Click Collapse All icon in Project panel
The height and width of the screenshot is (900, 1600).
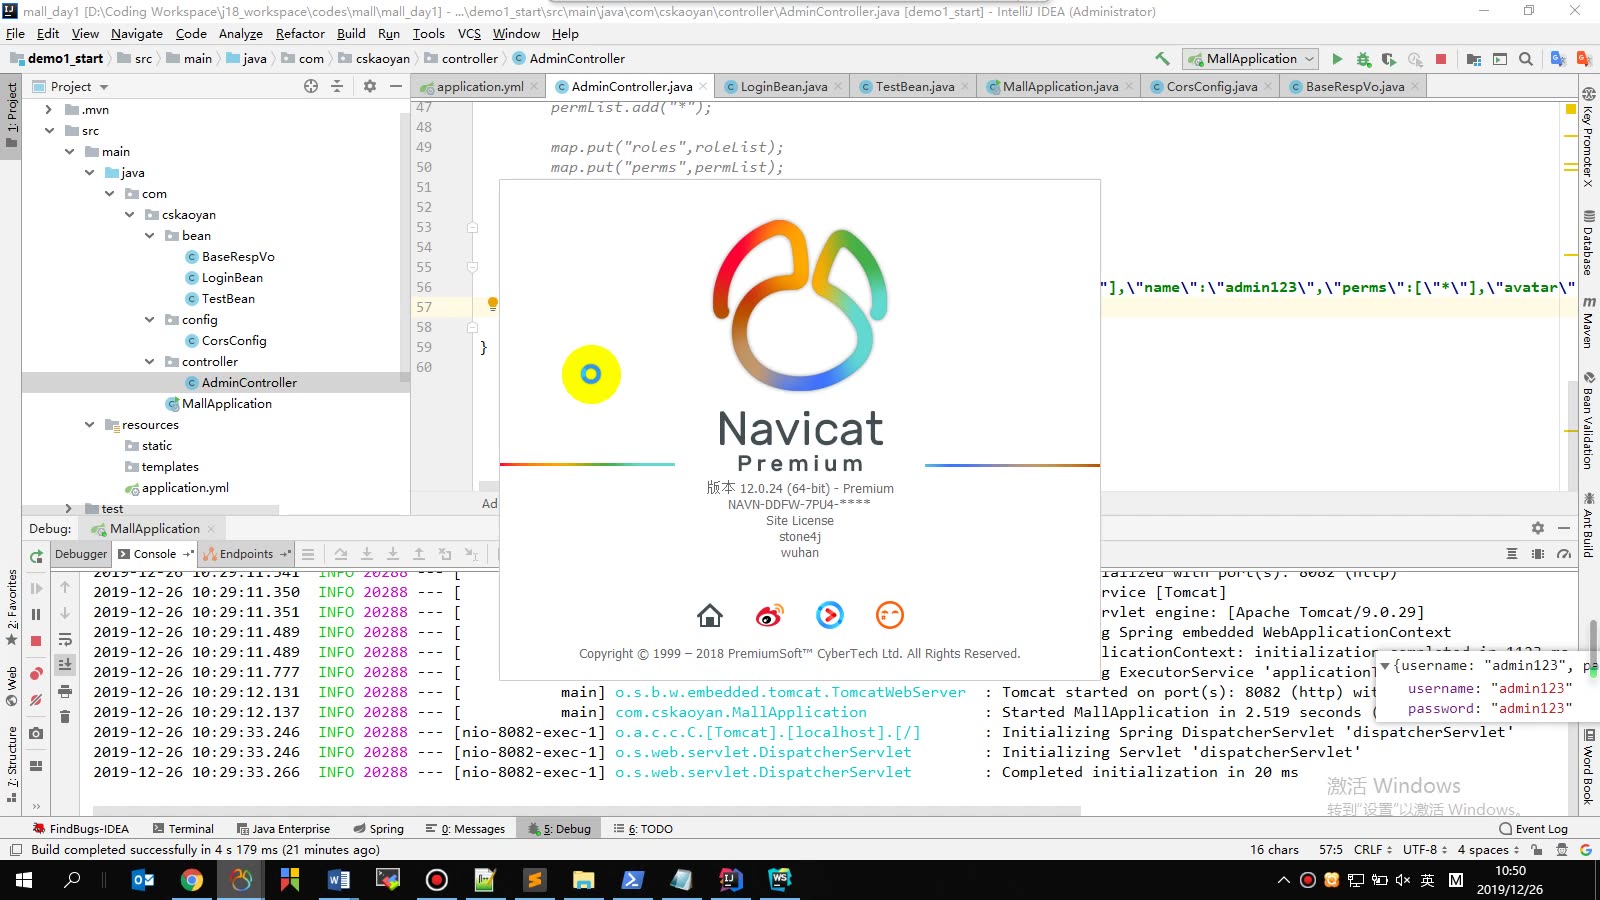click(x=337, y=86)
